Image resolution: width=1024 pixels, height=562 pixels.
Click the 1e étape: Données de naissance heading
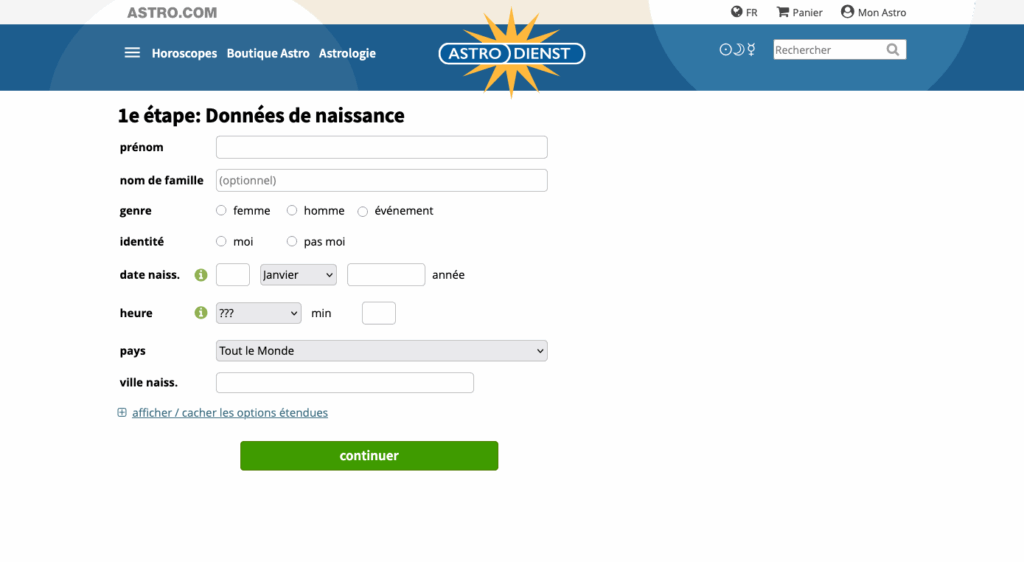[261, 116]
